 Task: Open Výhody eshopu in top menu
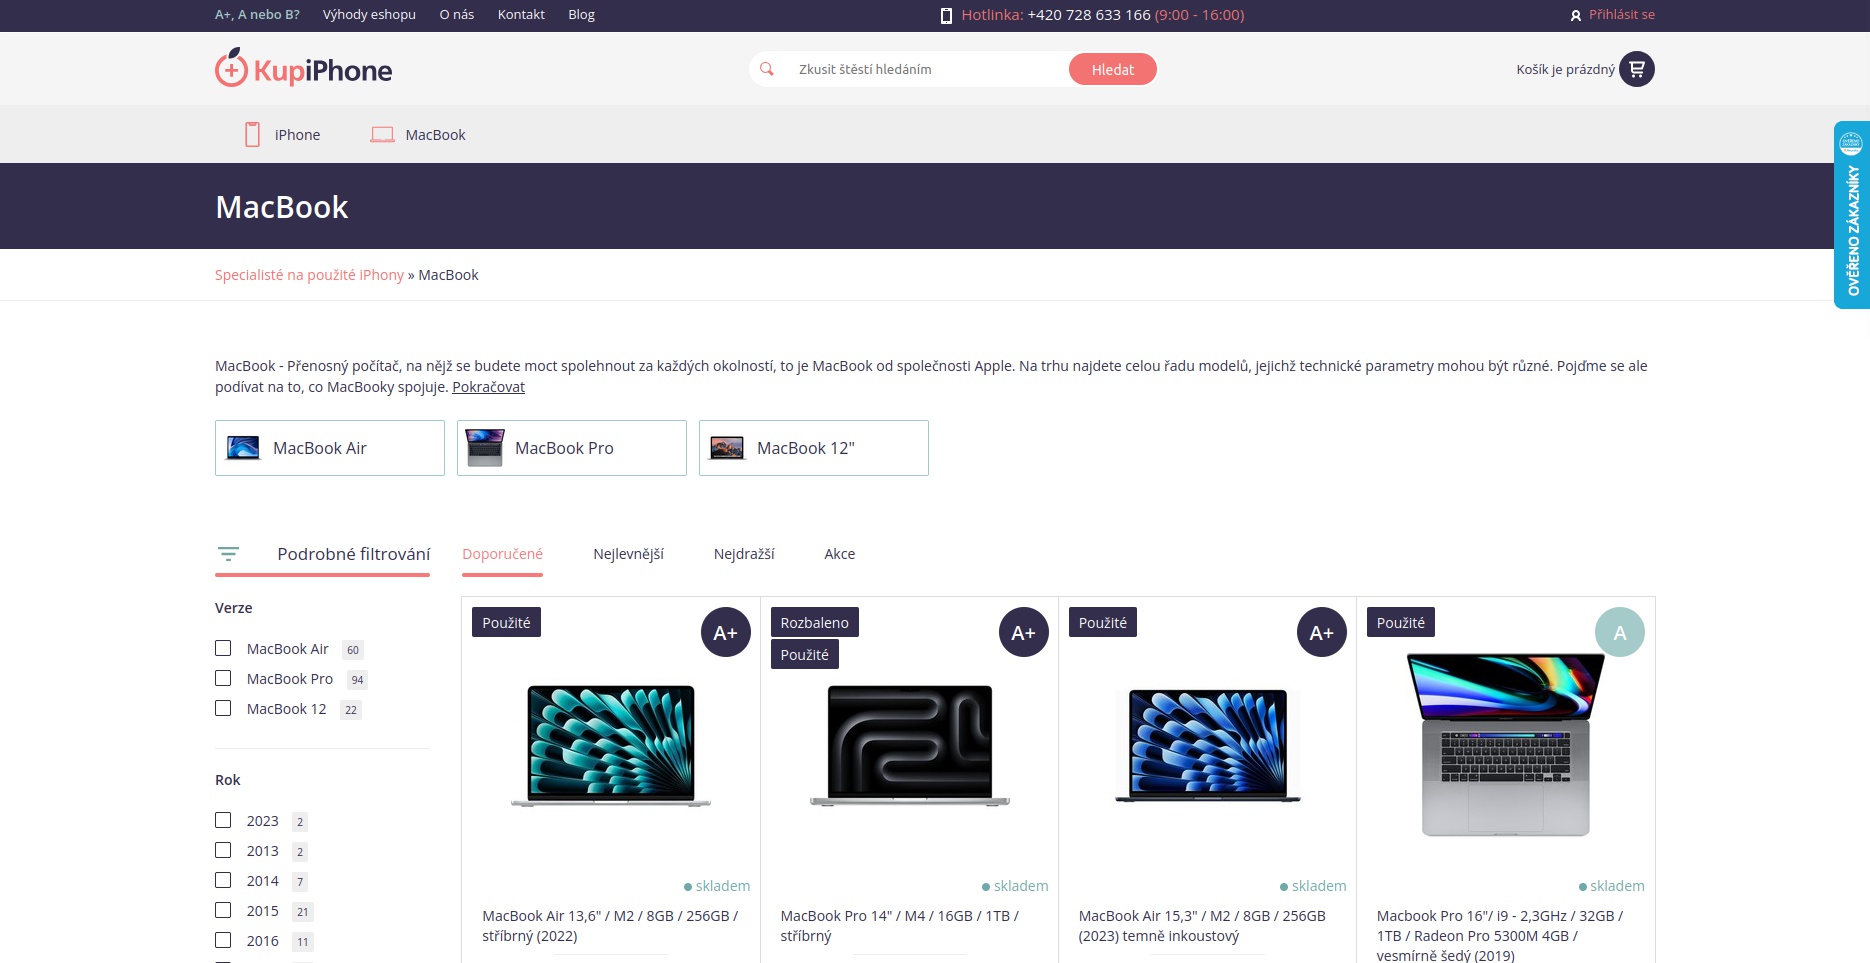(369, 15)
